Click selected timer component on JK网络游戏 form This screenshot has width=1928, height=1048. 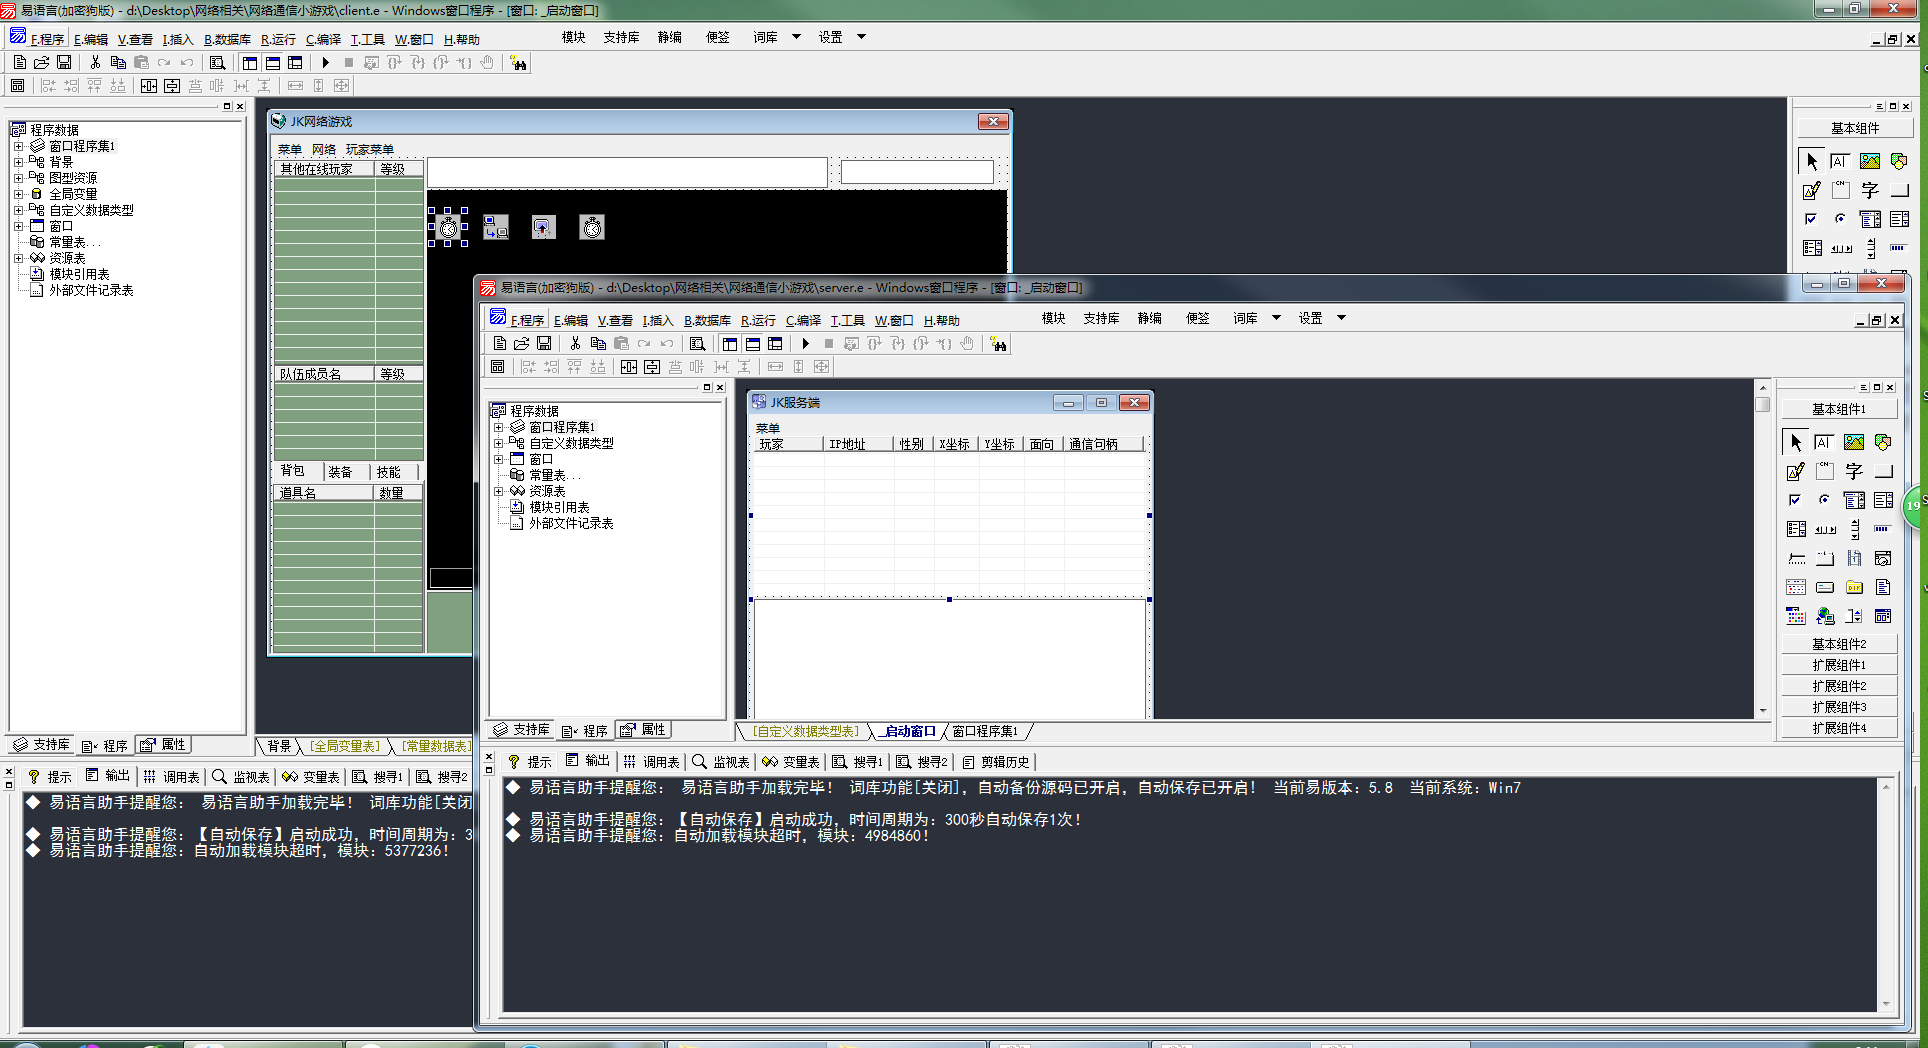[449, 228]
